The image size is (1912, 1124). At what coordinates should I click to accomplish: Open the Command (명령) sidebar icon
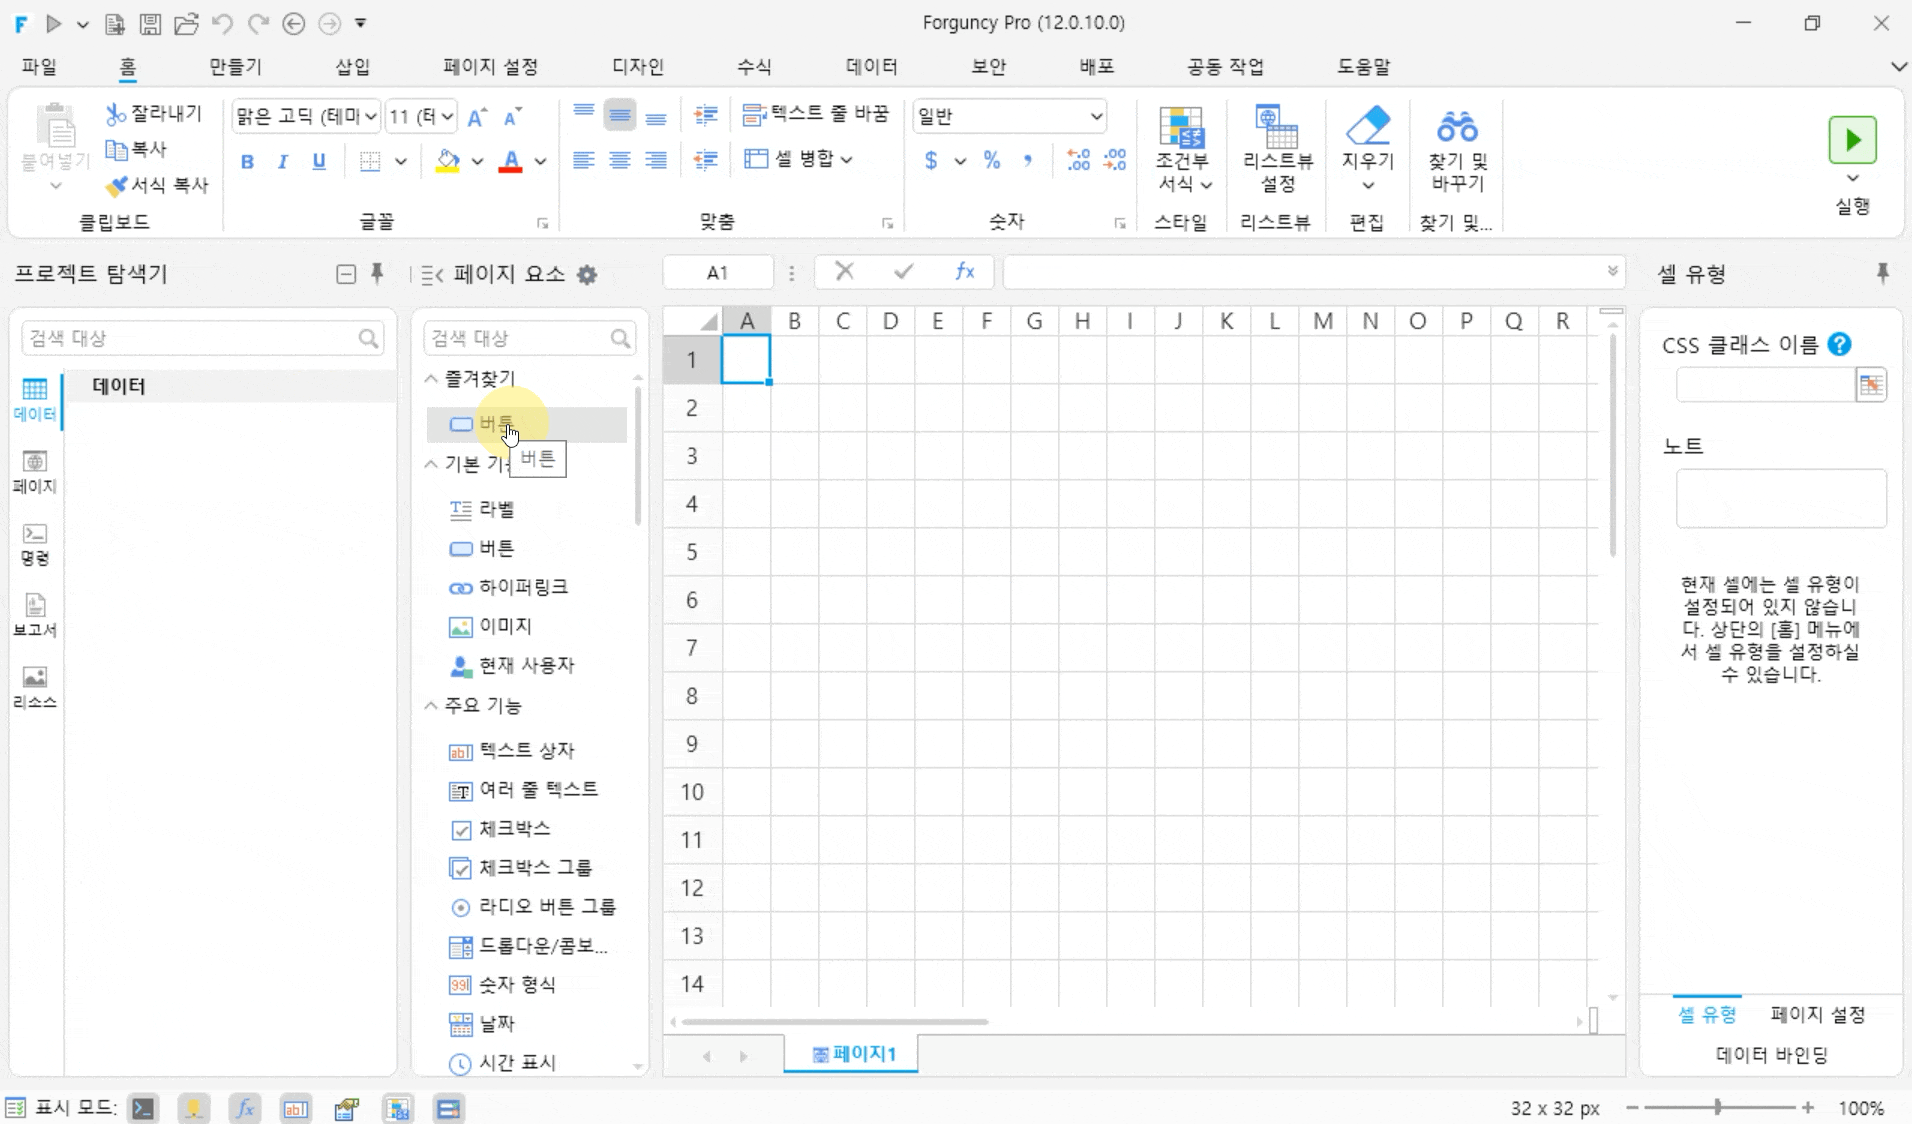point(35,544)
